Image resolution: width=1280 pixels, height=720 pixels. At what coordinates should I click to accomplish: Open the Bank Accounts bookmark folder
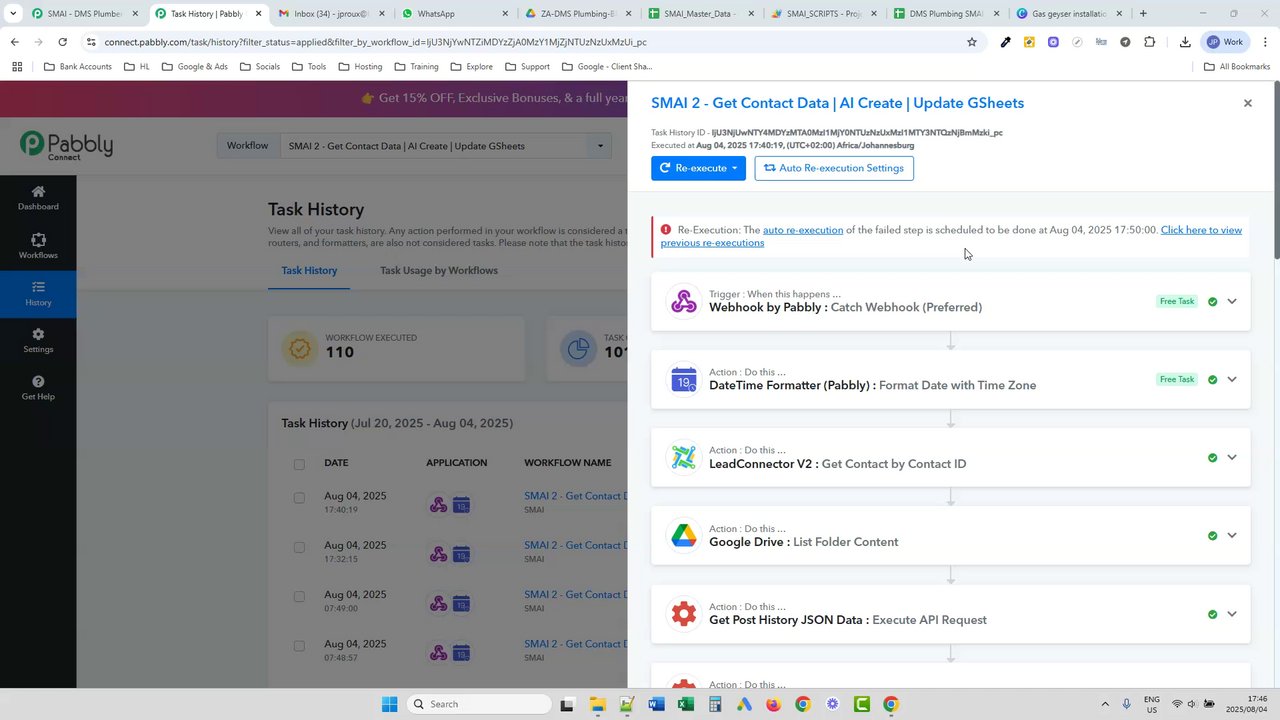point(78,67)
